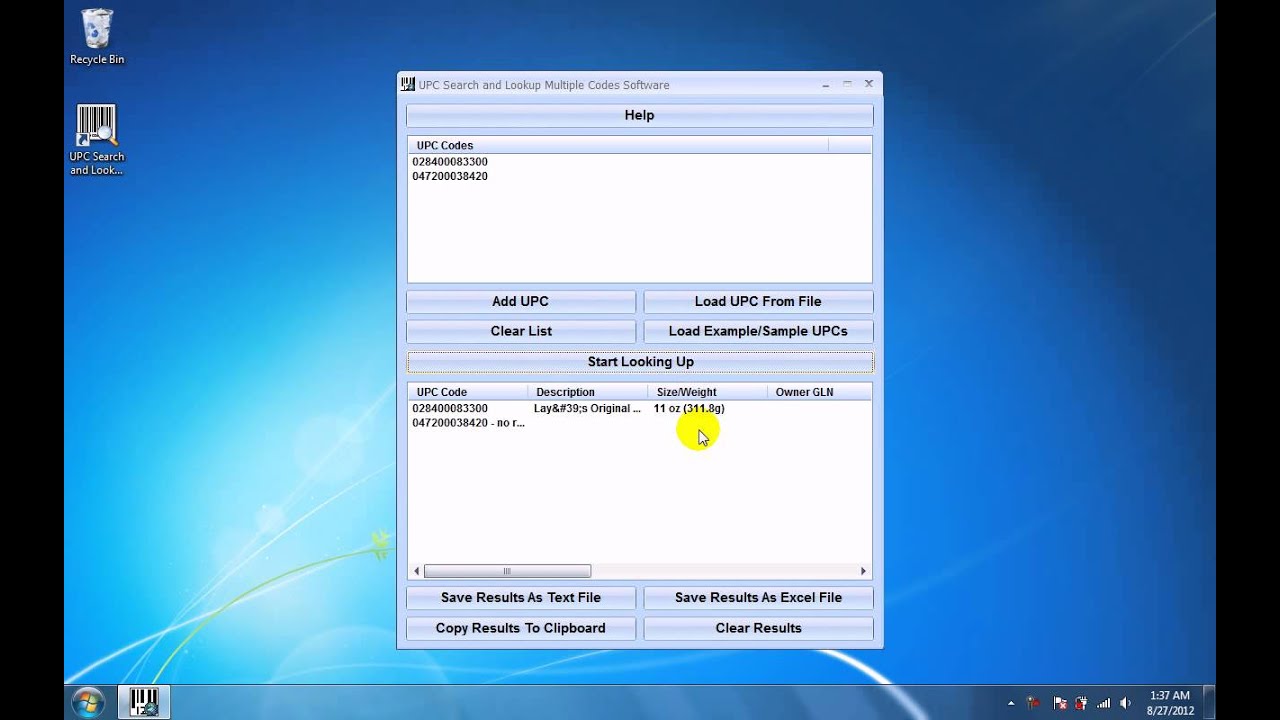Click the app icon in title bar
The width and height of the screenshot is (1280, 720).
[408, 84]
